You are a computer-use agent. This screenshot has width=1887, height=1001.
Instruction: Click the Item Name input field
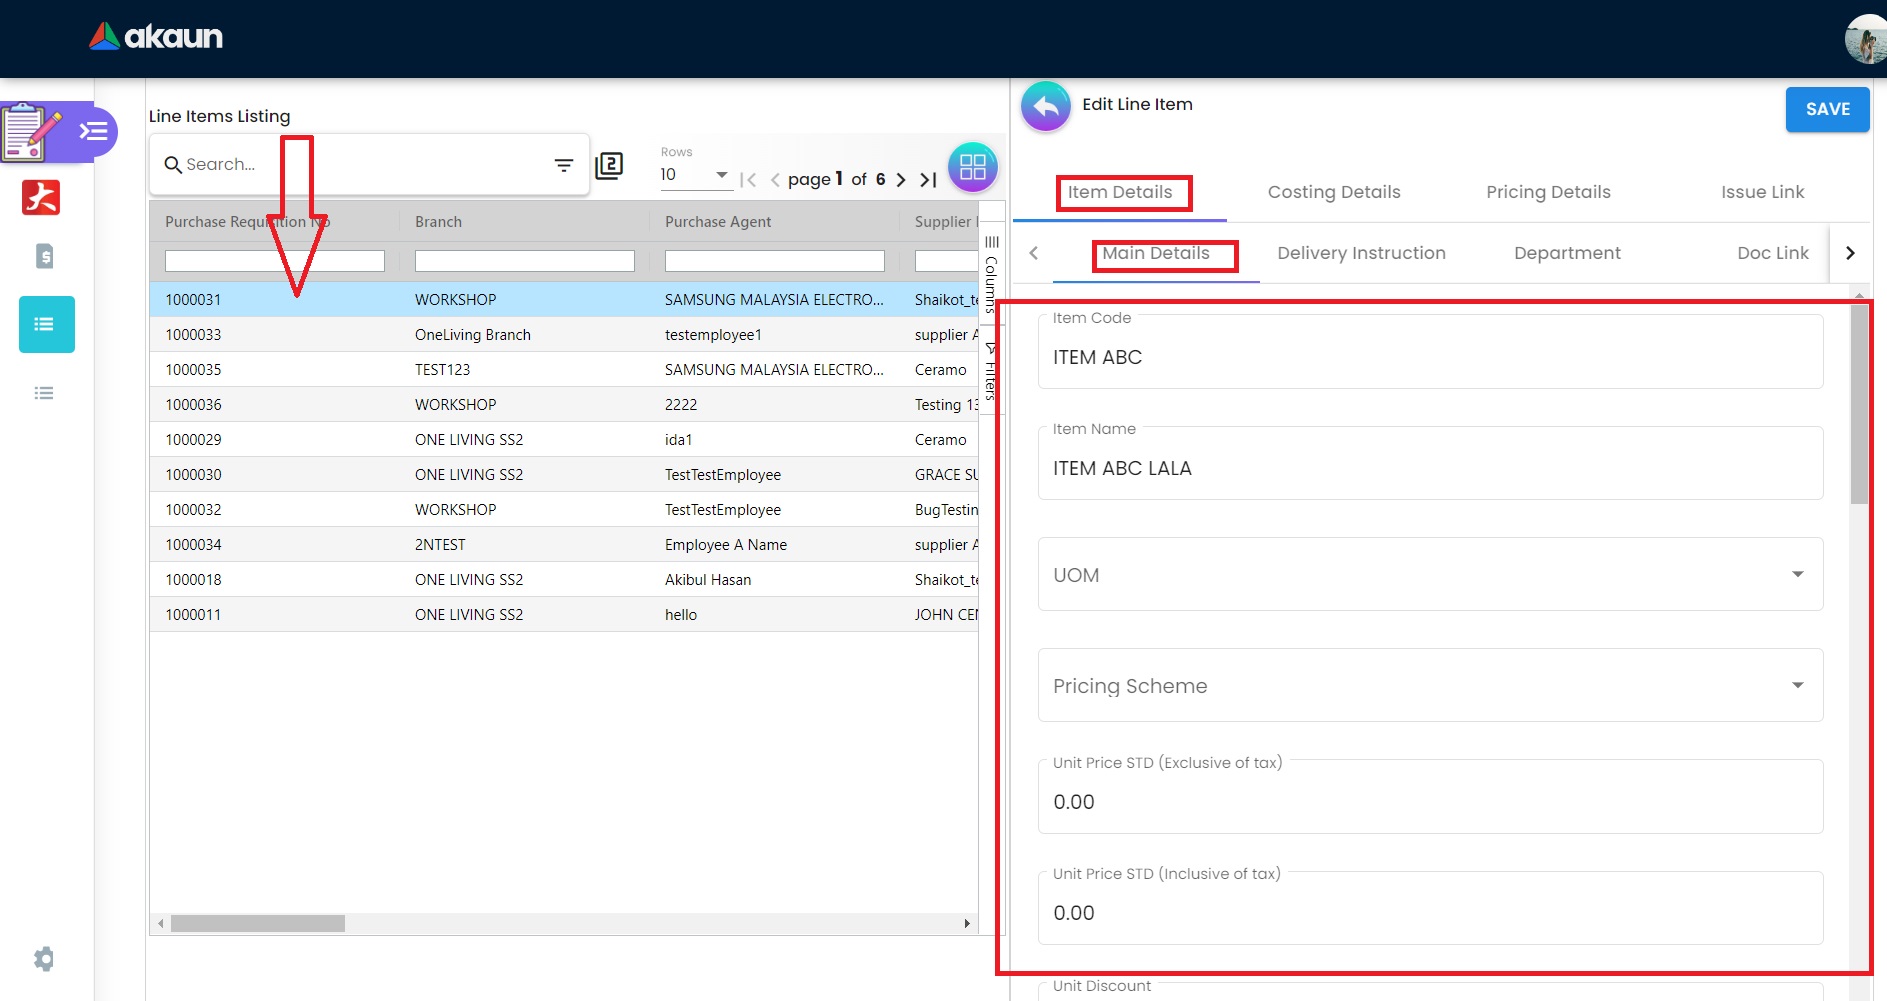point(1429,468)
